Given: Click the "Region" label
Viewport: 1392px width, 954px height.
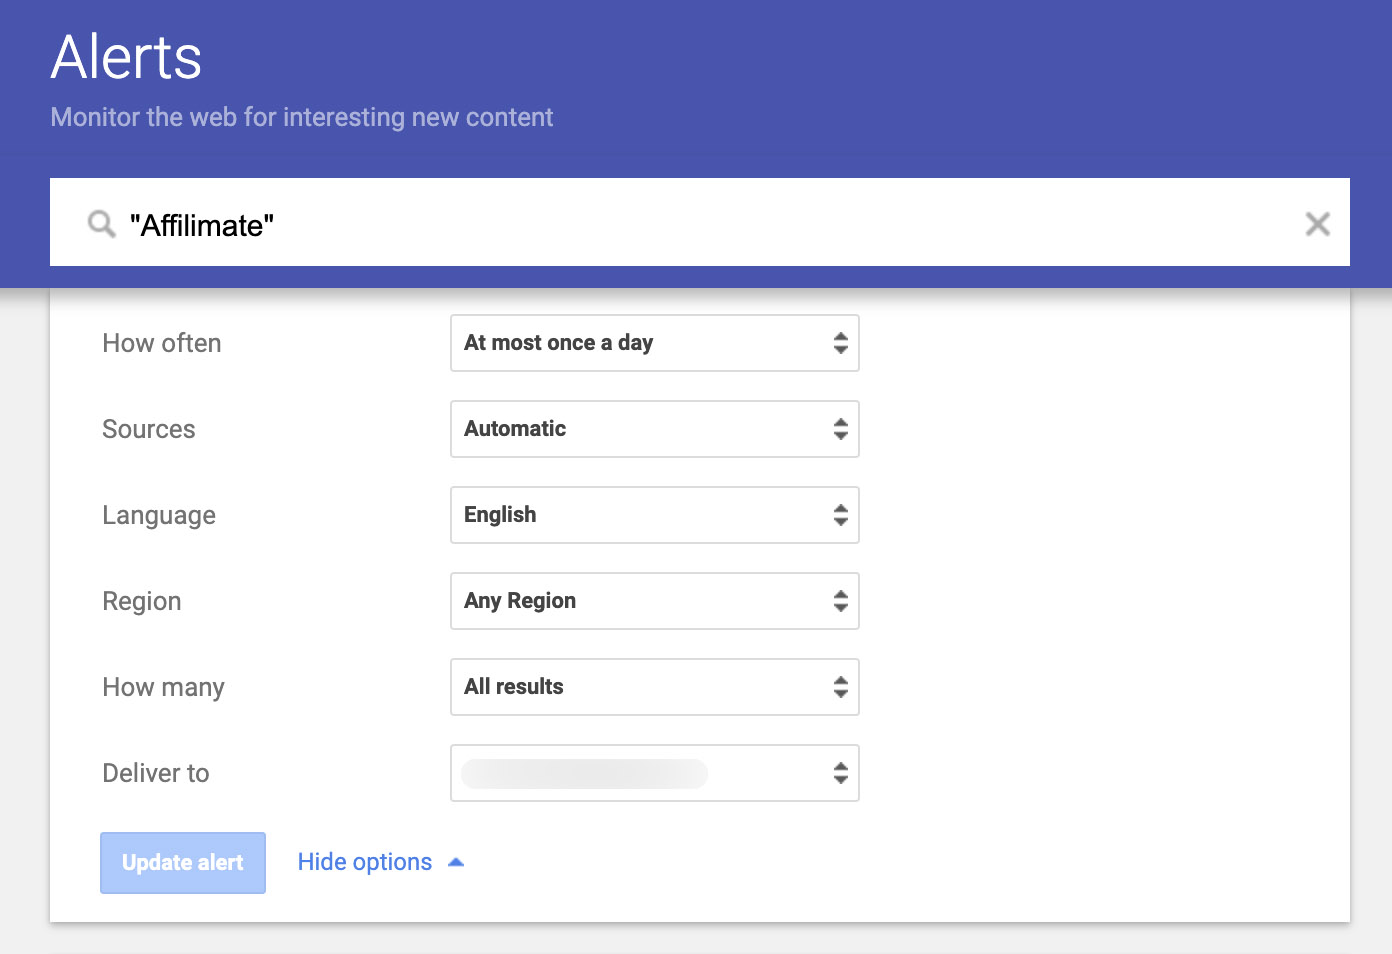Looking at the screenshot, I should (x=142, y=602).
